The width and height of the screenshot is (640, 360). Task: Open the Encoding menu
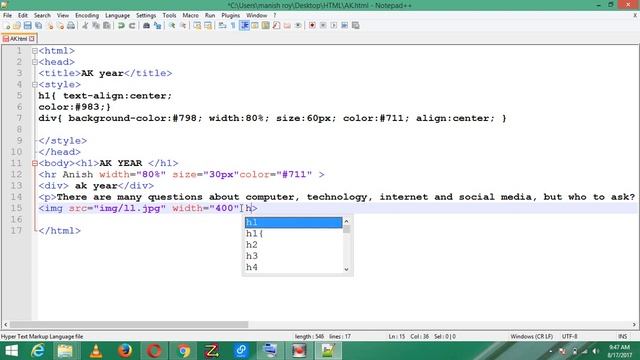pyautogui.click(x=87, y=15)
